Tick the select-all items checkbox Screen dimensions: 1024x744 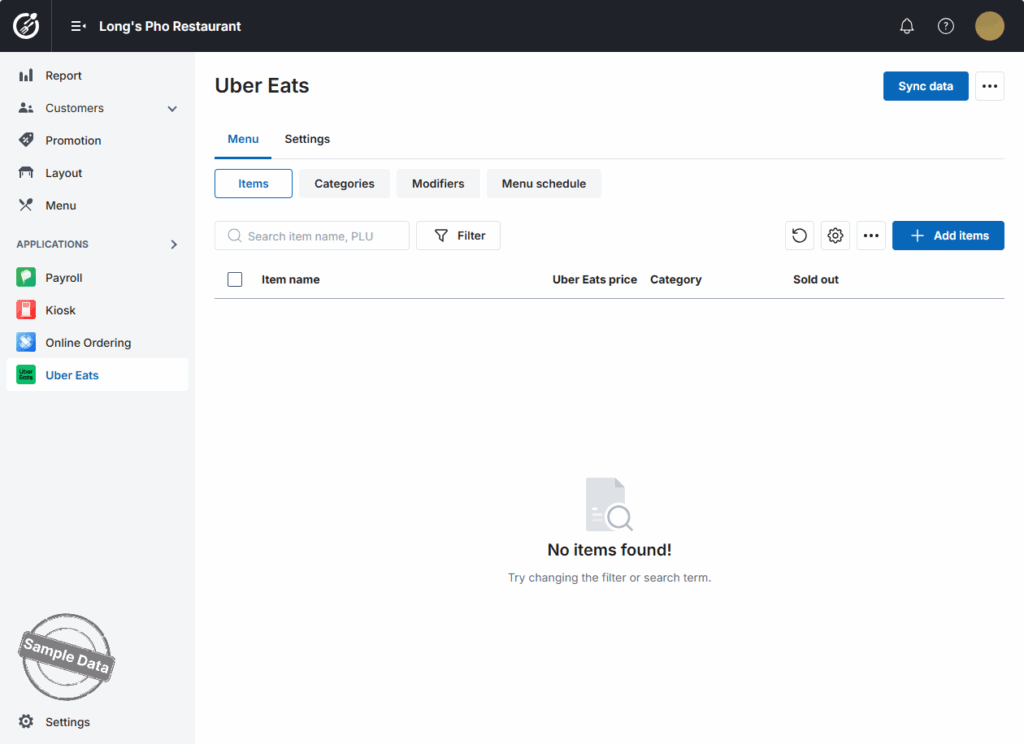pos(235,280)
